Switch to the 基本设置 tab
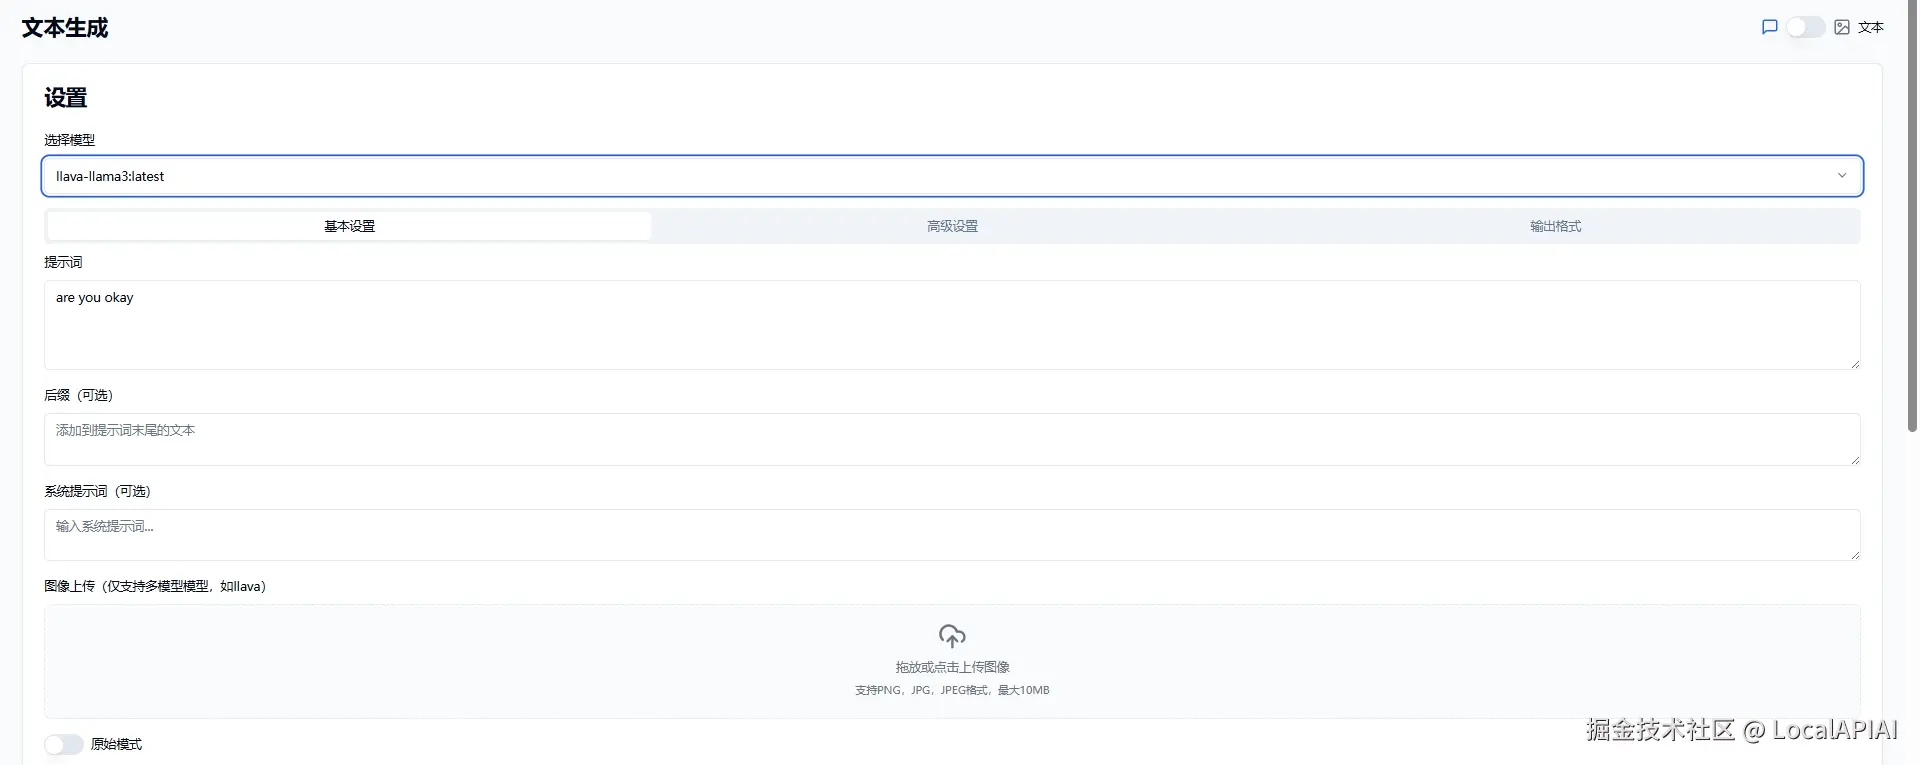The height and width of the screenshot is (765, 1920). [349, 226]
